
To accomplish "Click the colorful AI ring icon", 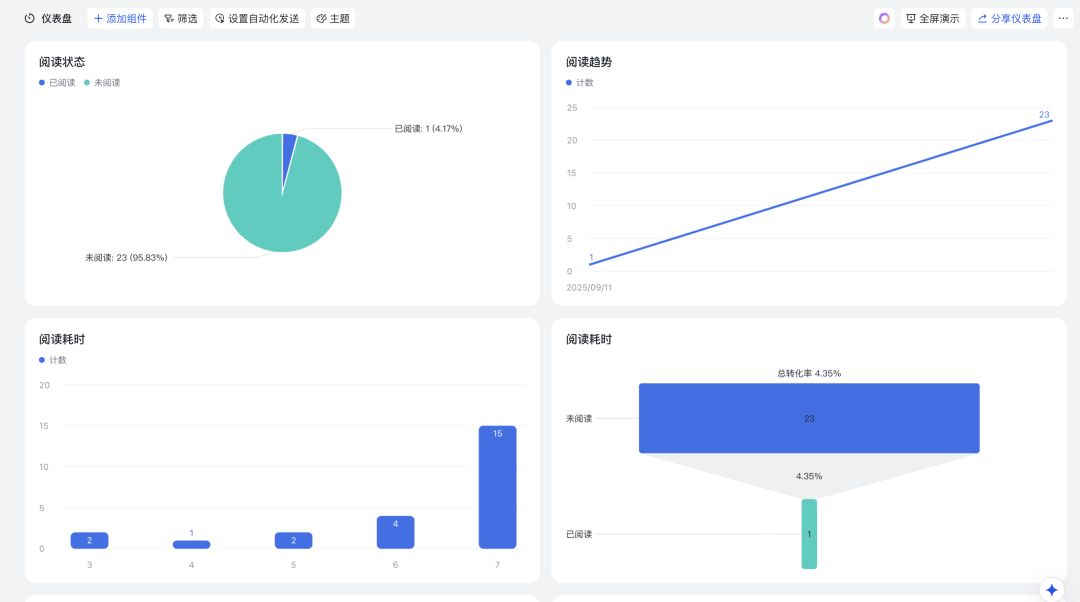I will tap(884, 18).
